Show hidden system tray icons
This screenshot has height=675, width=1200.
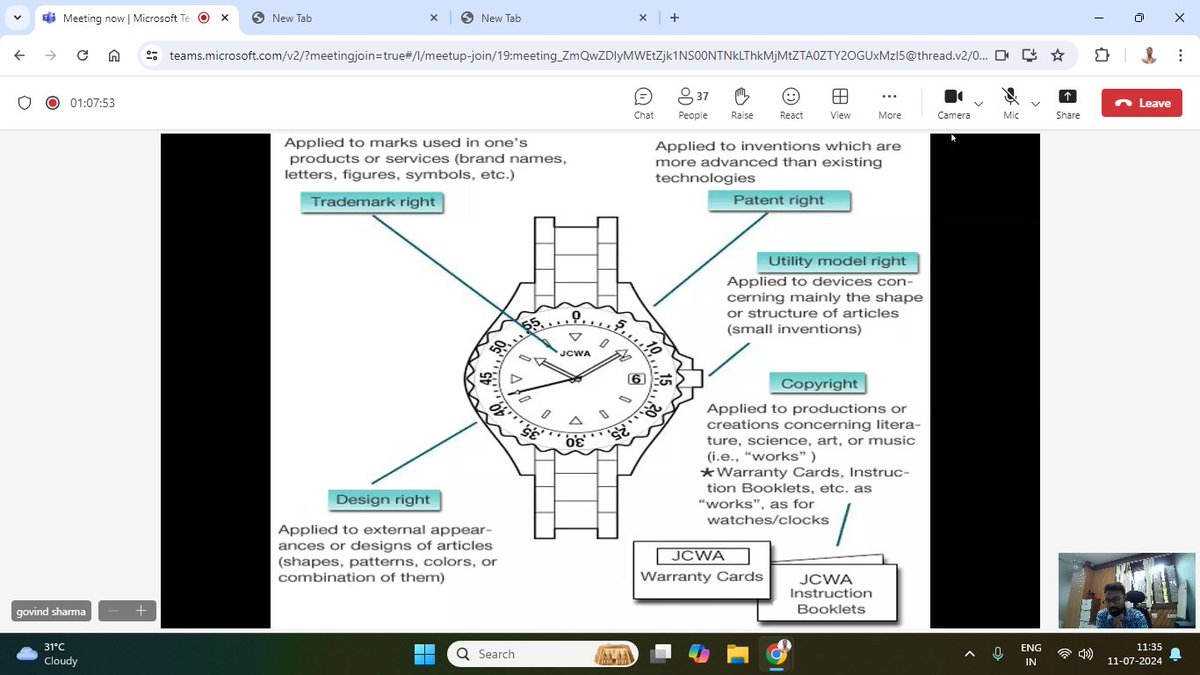pos(969,654)
